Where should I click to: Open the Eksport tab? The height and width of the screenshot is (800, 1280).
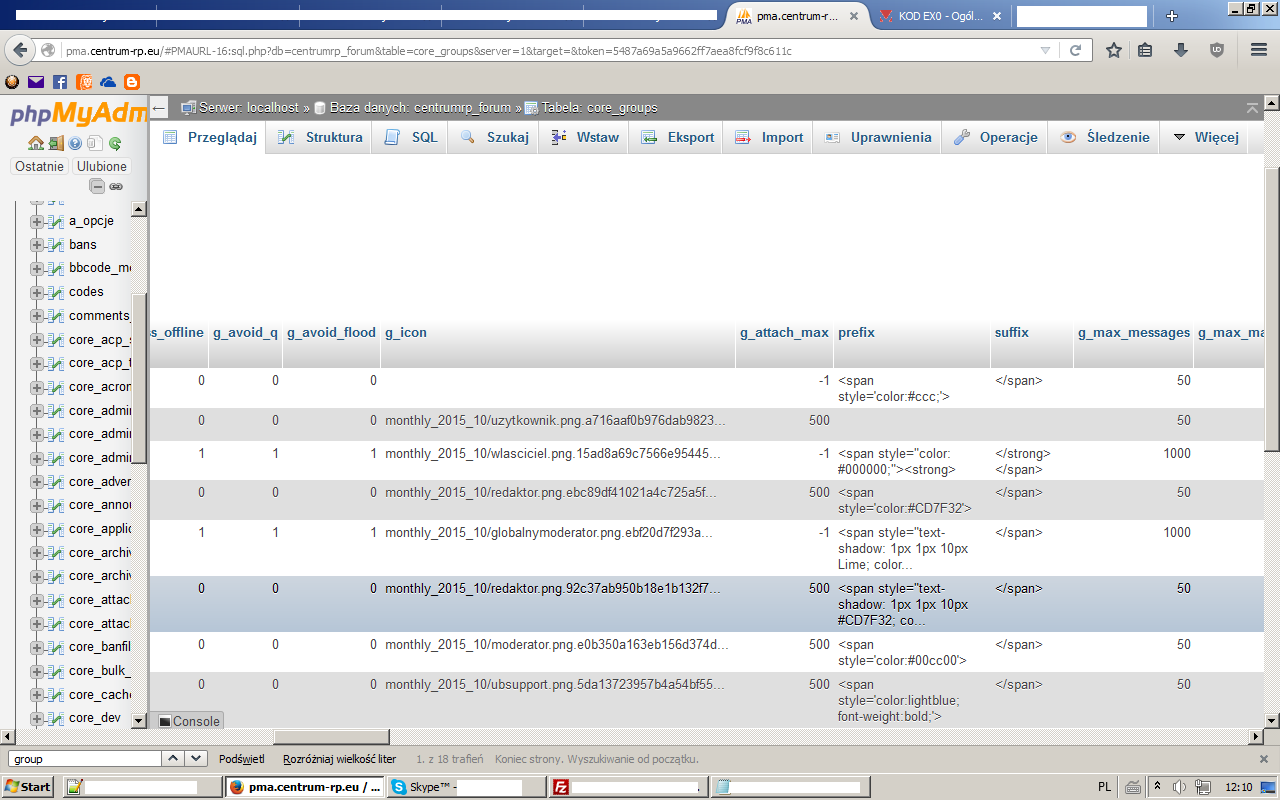coord(678,137)
